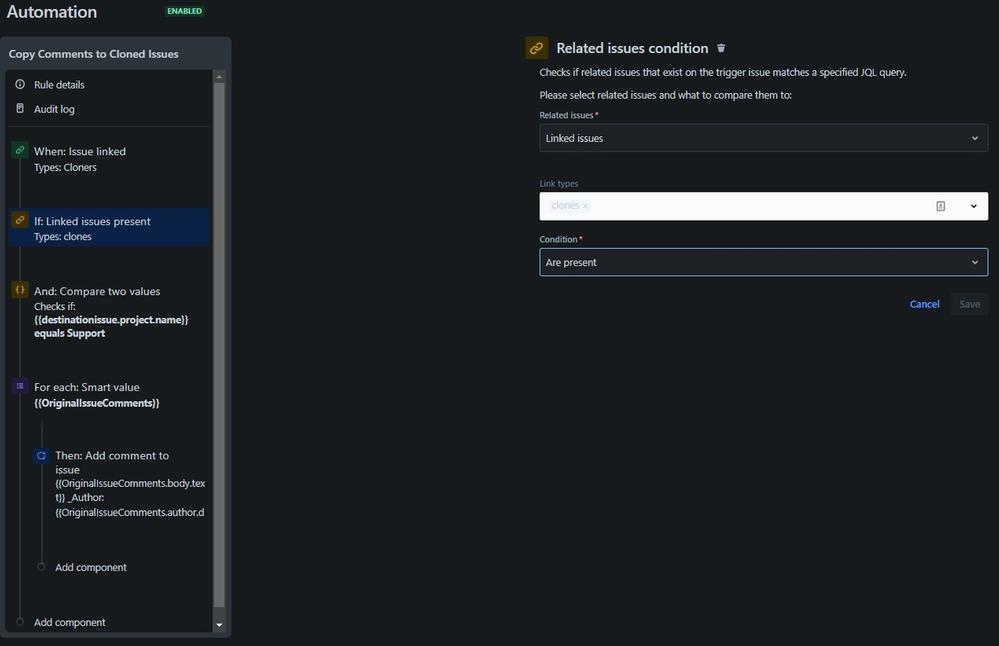Expand the Link types dropdown arrow
Viewport: 999px width, 646px height.
coord(974,206)
